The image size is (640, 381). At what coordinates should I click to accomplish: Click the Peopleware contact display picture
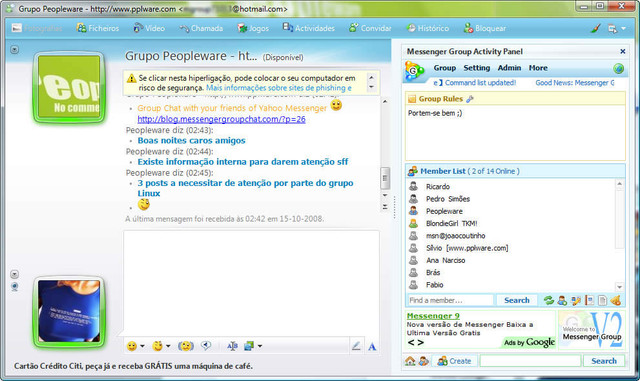69,87
